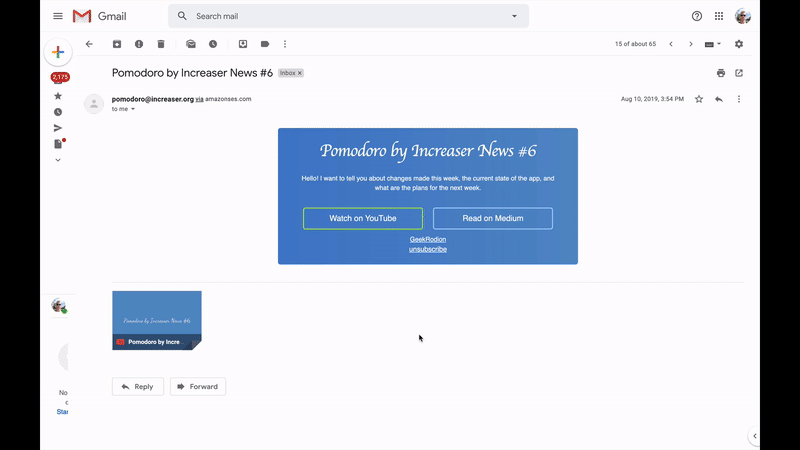The height and width of the screenshot is (450, 800).
Task: Open the Starred folder
Action: click(58, 96)
